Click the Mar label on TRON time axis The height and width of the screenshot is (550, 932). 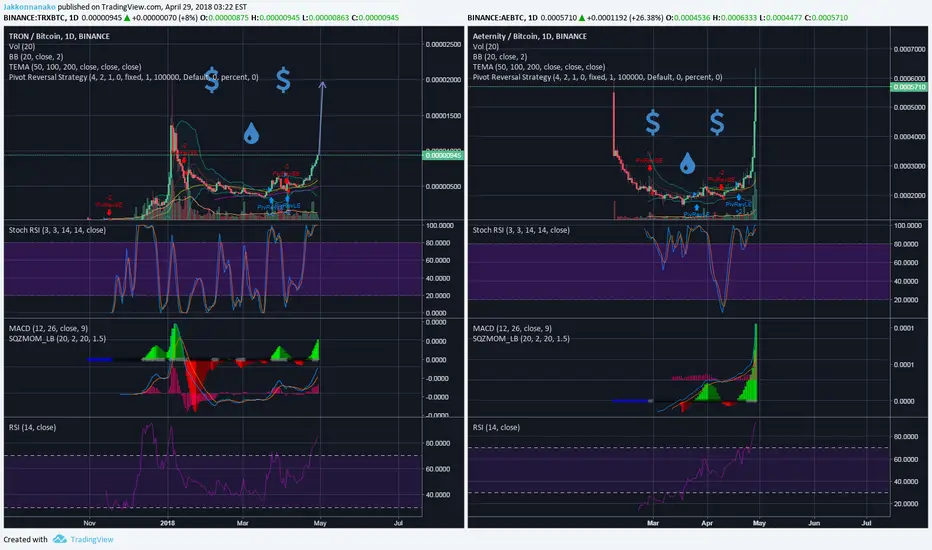[x=243, y=523]
